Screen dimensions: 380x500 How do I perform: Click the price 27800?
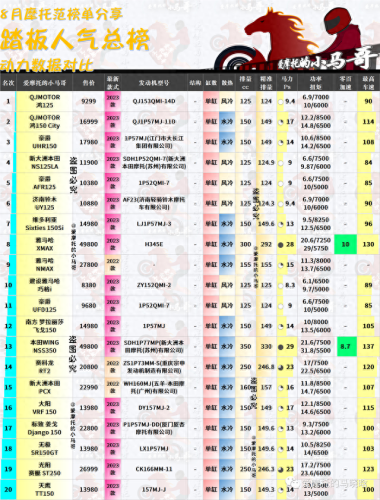click(x=89, y=265)
